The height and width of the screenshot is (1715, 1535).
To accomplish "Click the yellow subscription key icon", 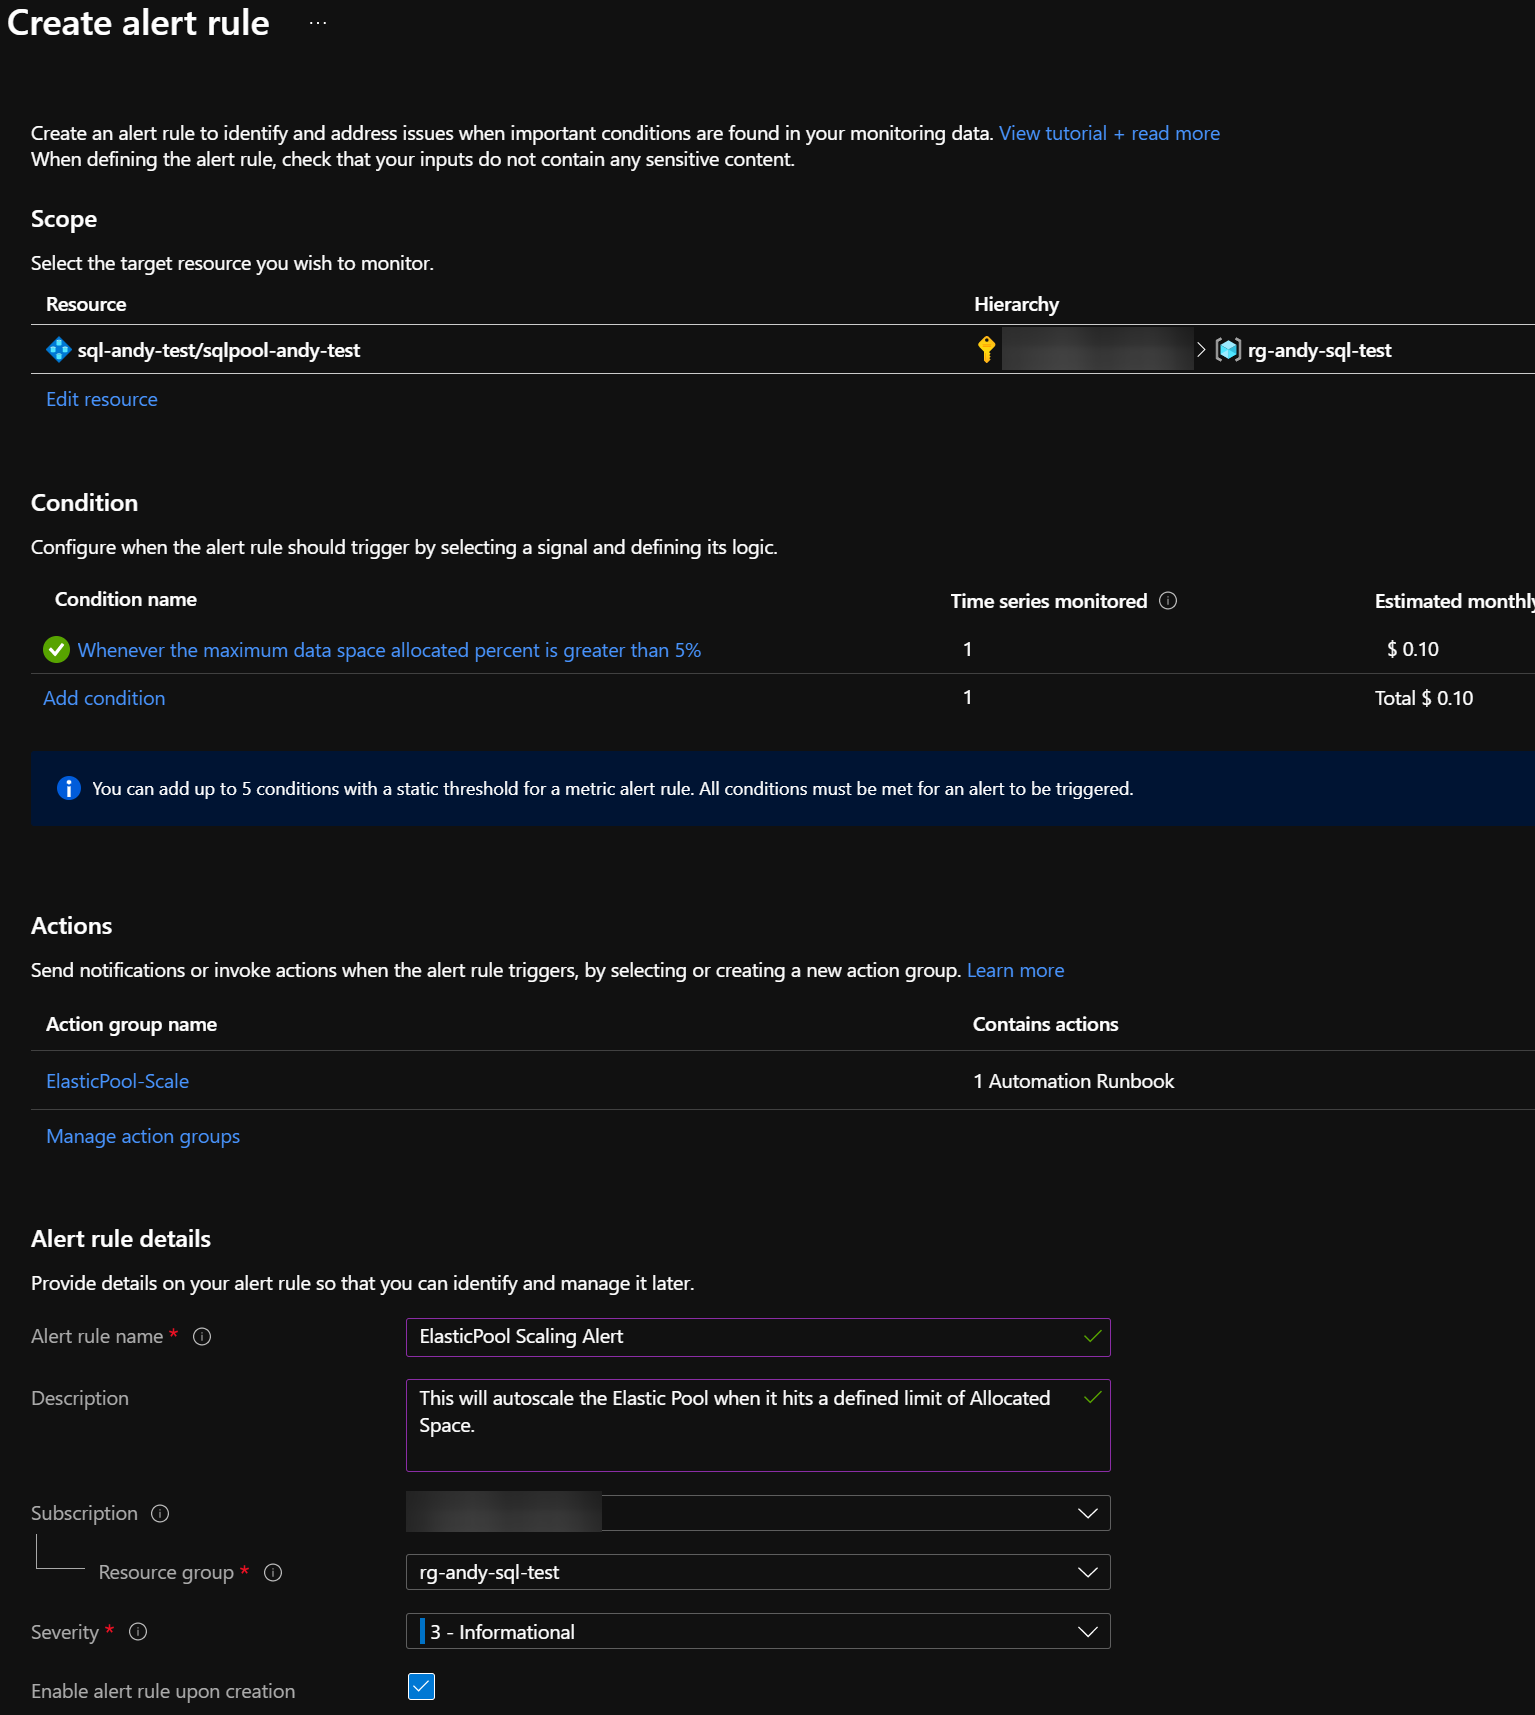I will [986, 349].
